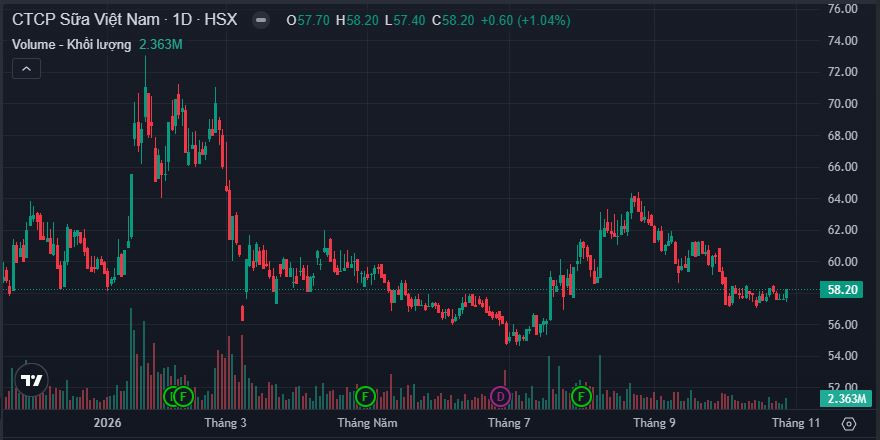This screenshot has width=880, height=440.
Task: Click the 2026 time axis label
Action: pos(108,423)
